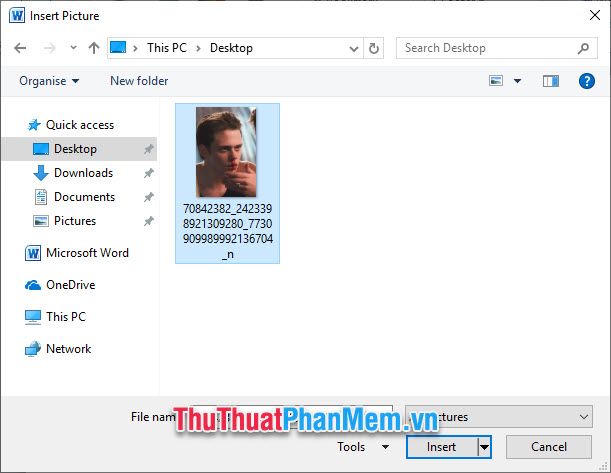Select This PC in sidebar

pos(66,317)
